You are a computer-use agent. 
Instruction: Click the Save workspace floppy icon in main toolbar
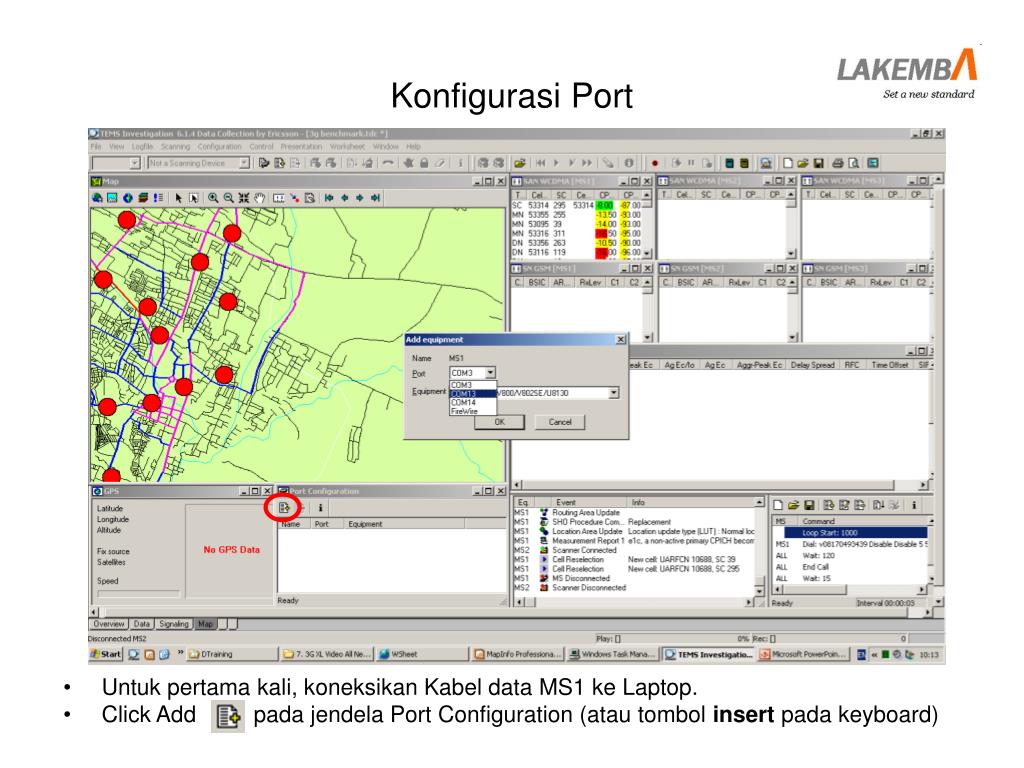[x=819, y=163]
